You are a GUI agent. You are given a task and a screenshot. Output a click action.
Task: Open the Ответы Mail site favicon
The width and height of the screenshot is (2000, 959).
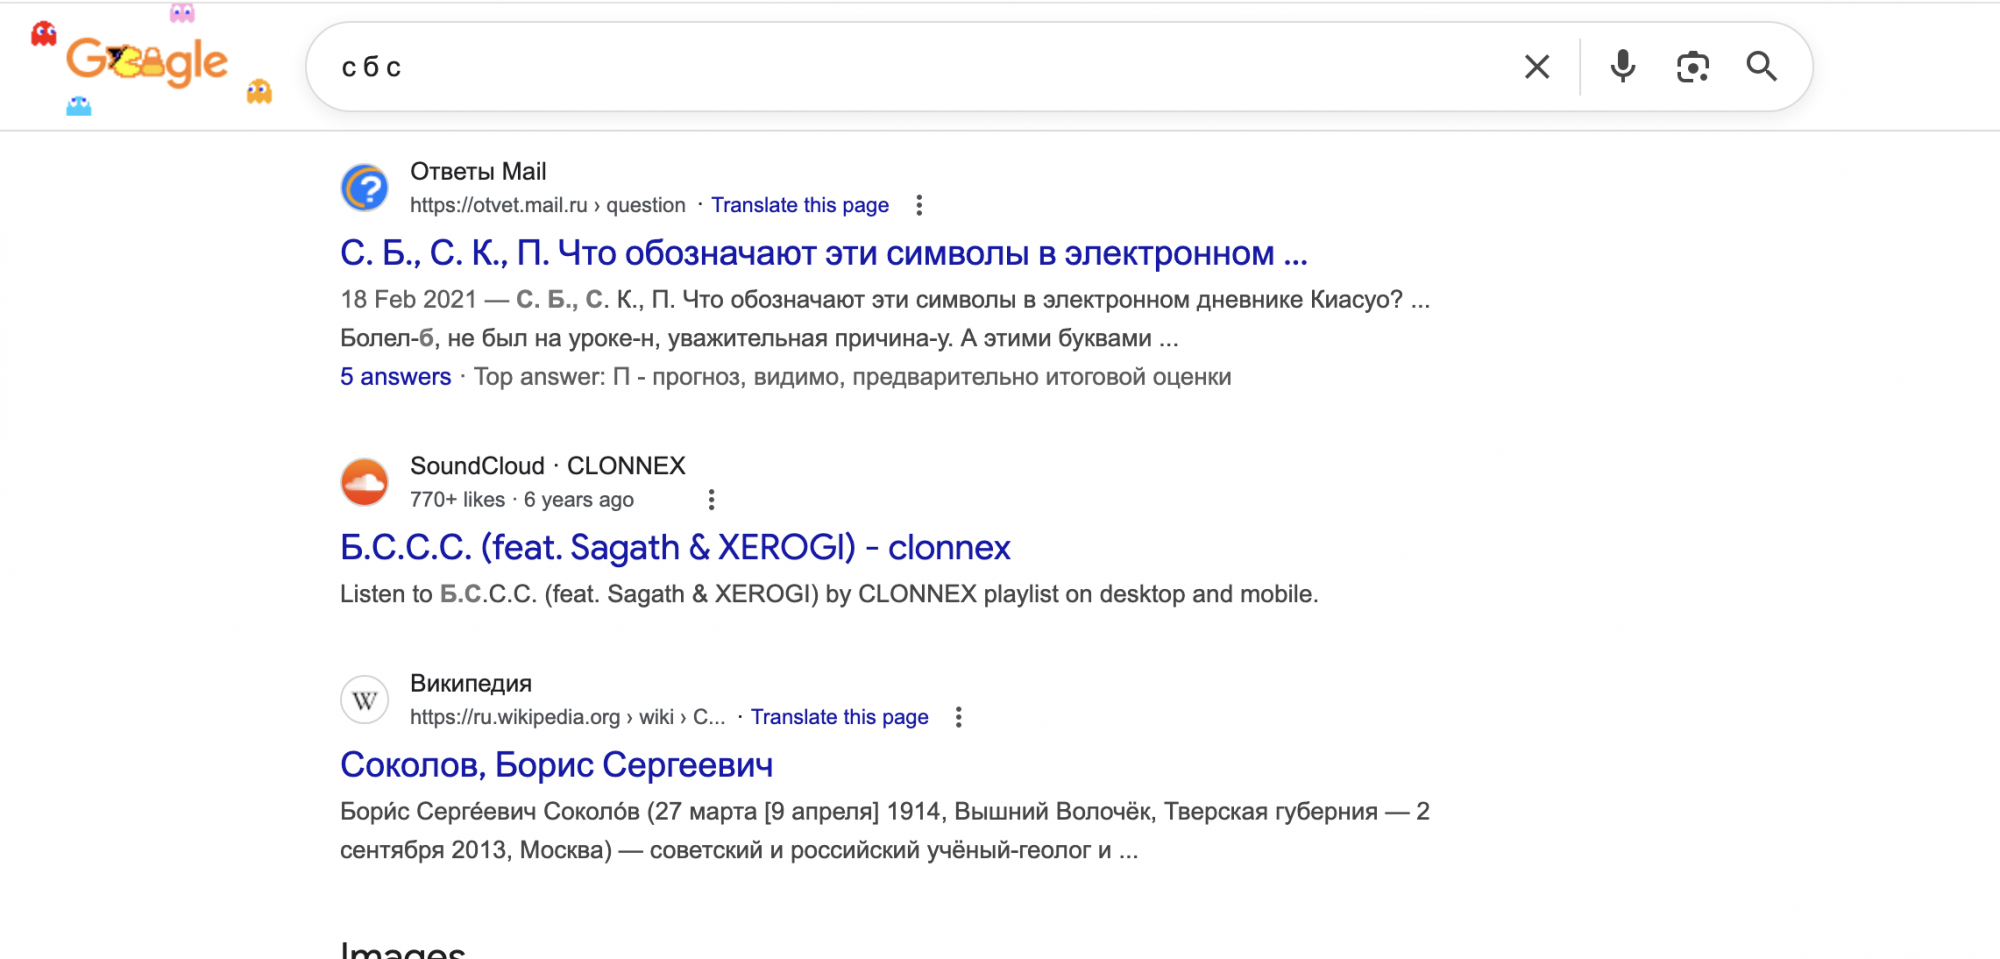click(x=364, y=187)
